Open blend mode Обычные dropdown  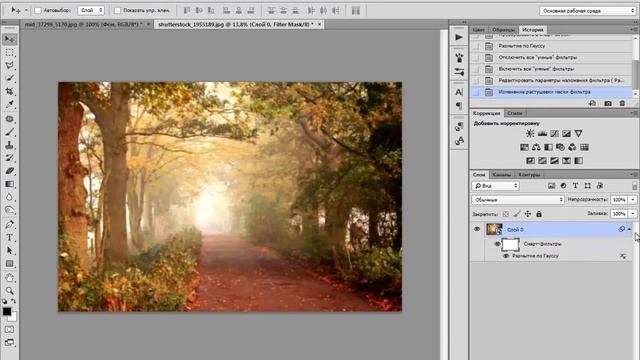518,200
